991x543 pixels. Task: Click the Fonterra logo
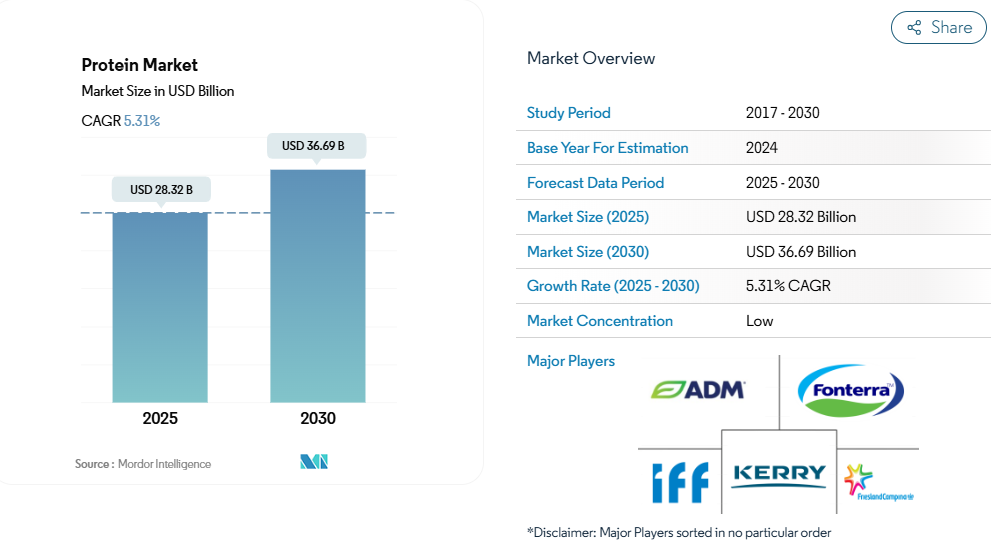(x=850, y=391)
